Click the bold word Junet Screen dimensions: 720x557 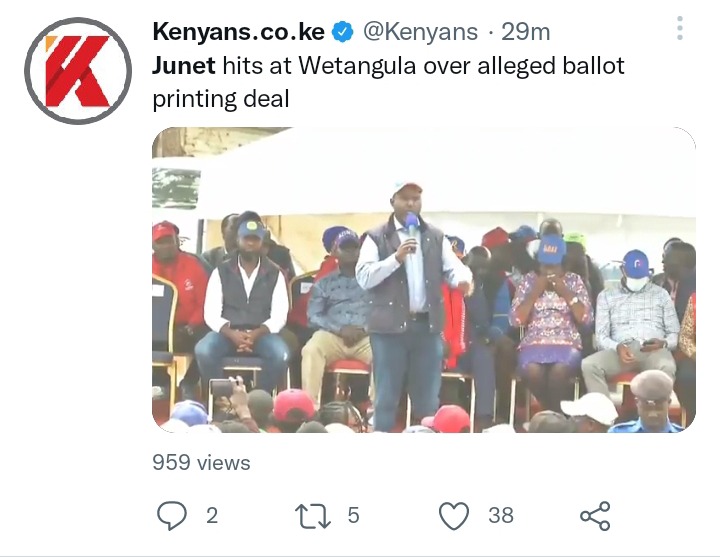(x=184, y=66)
